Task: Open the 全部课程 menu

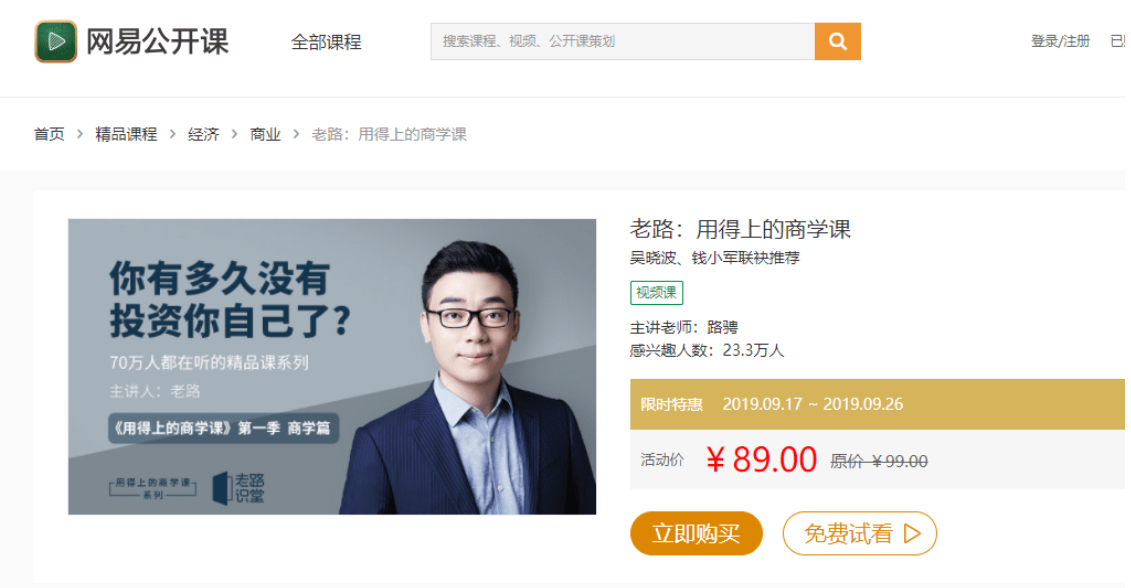Action: pos(326,42)
